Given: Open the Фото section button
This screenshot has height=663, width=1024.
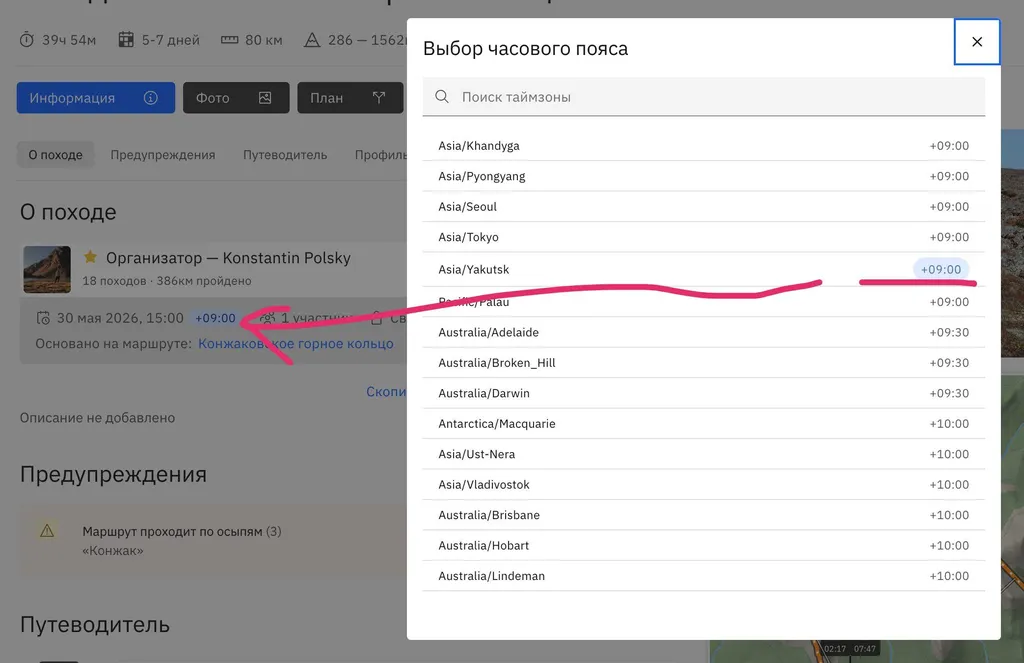Looking at the screenshot, I should [x=235, y=98].
